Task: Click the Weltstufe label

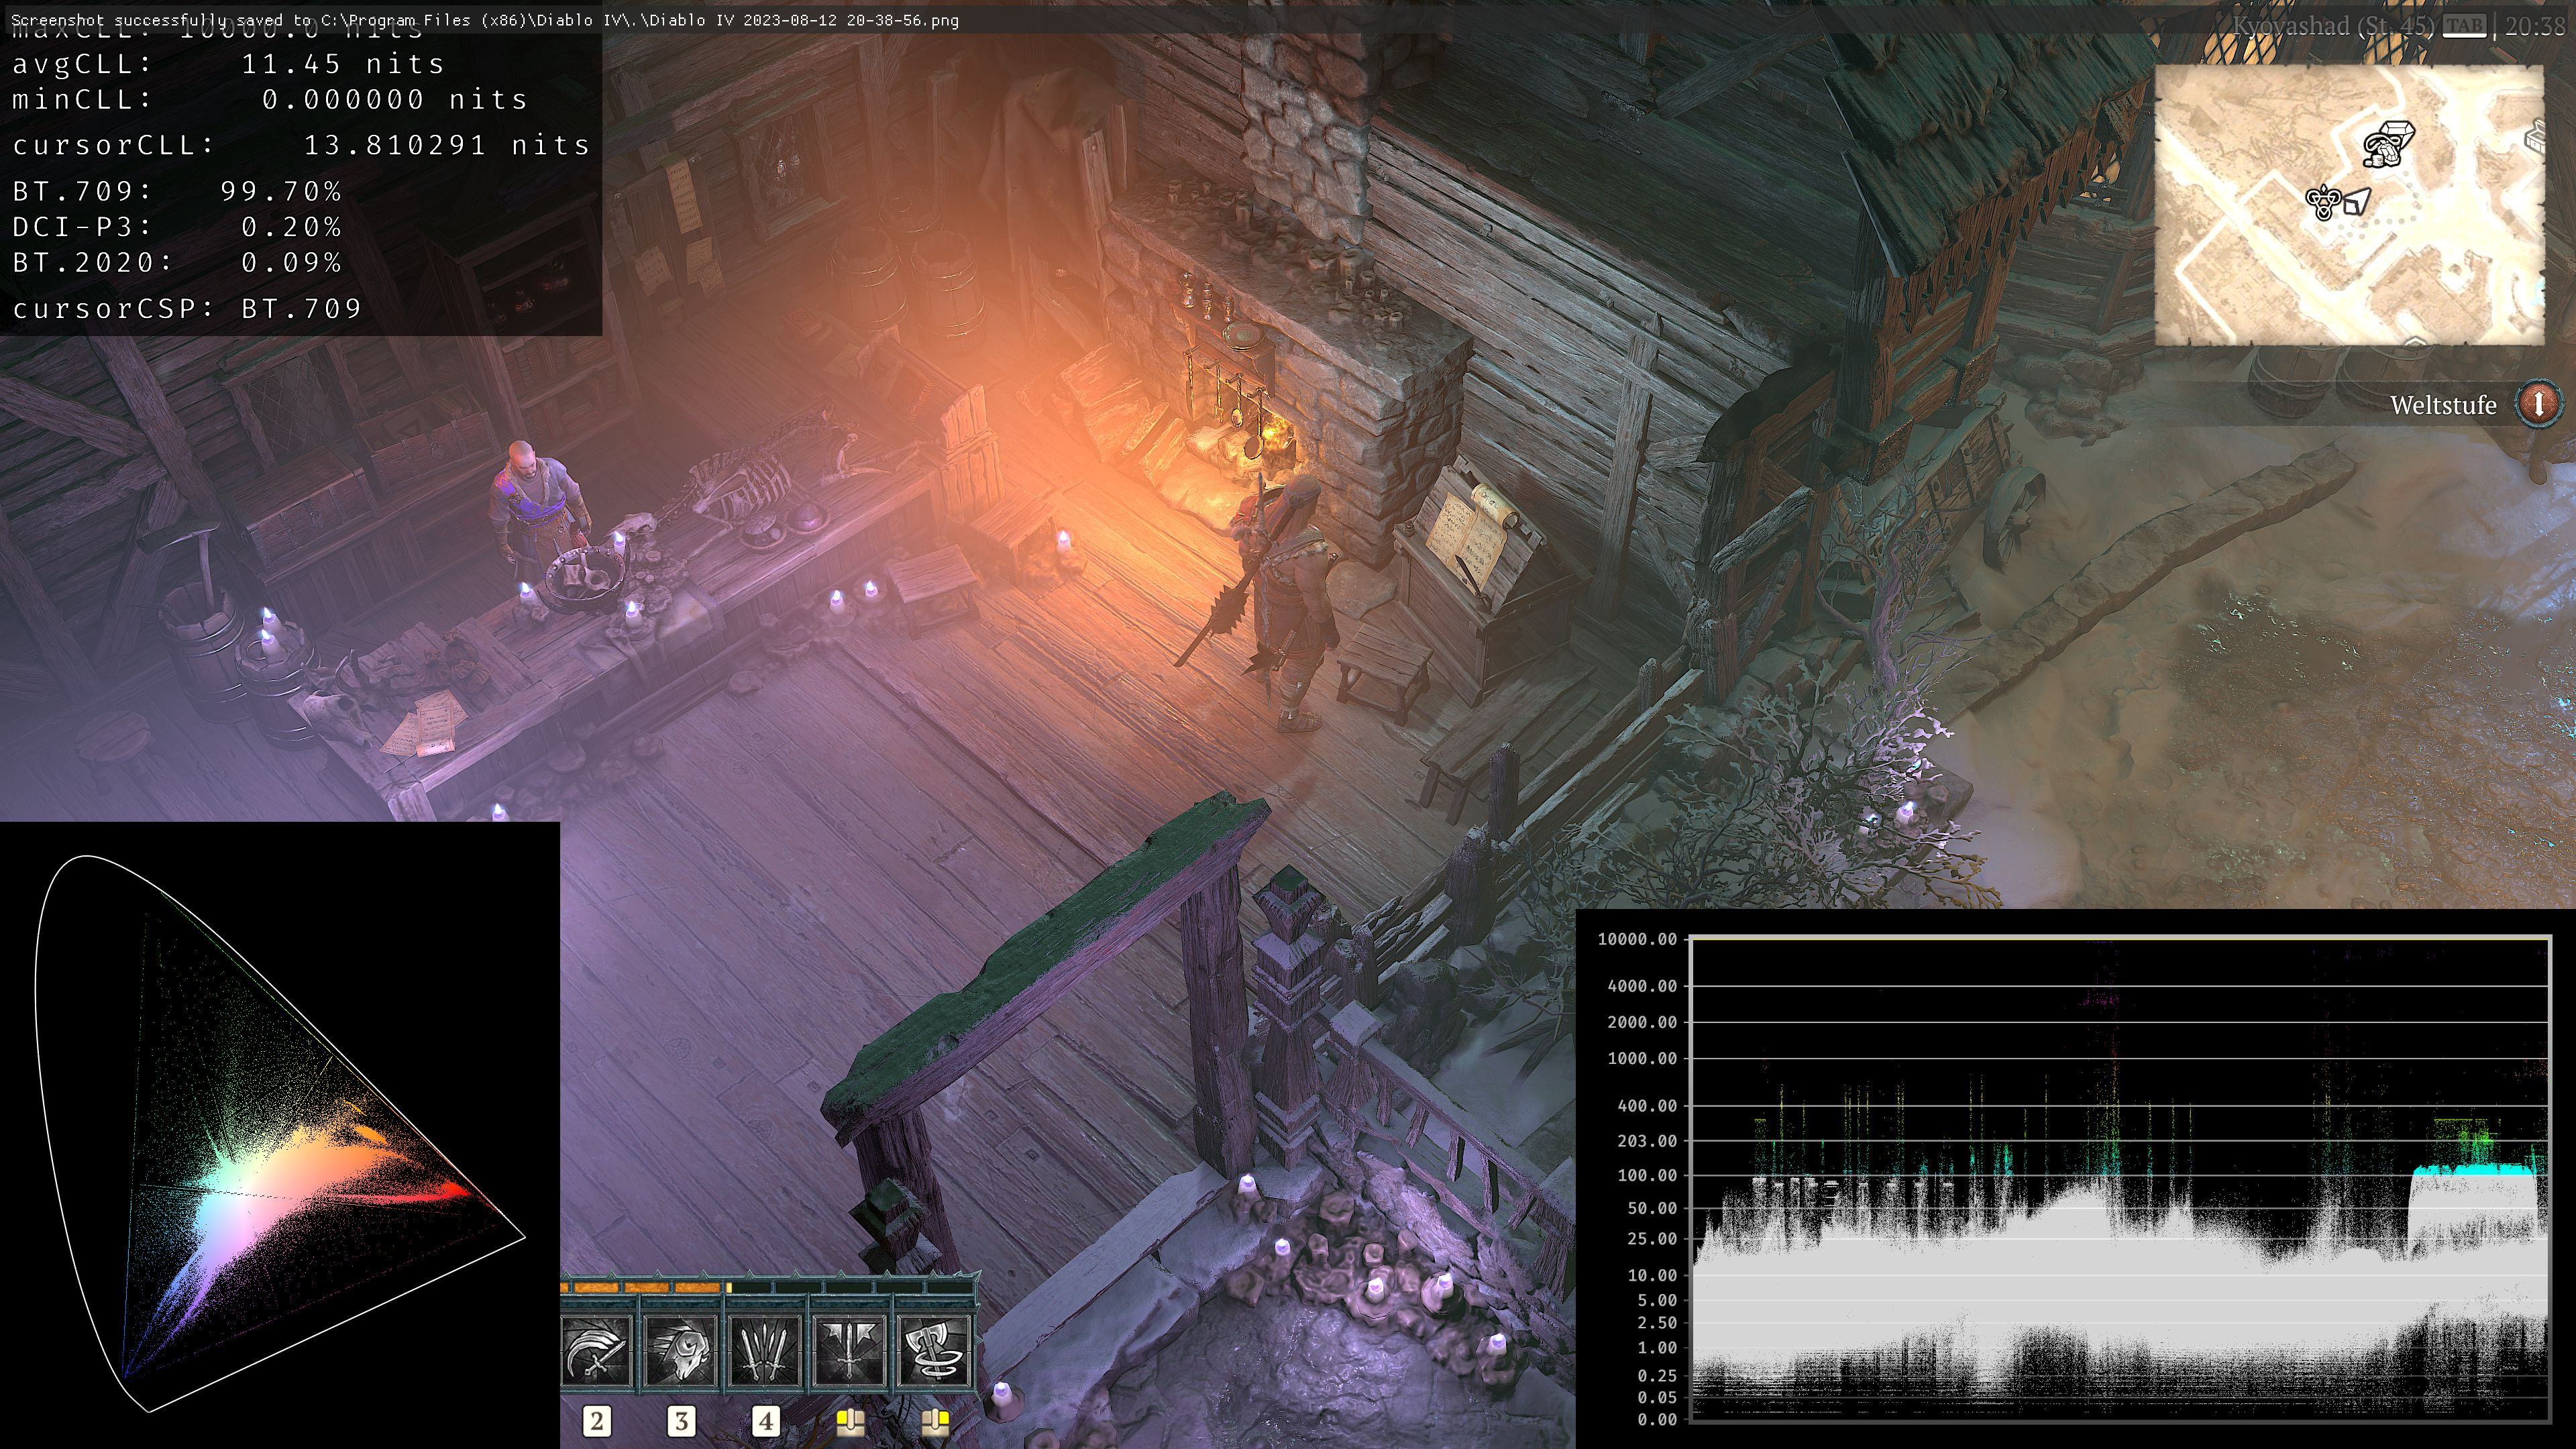Action: pos(2443,405)
